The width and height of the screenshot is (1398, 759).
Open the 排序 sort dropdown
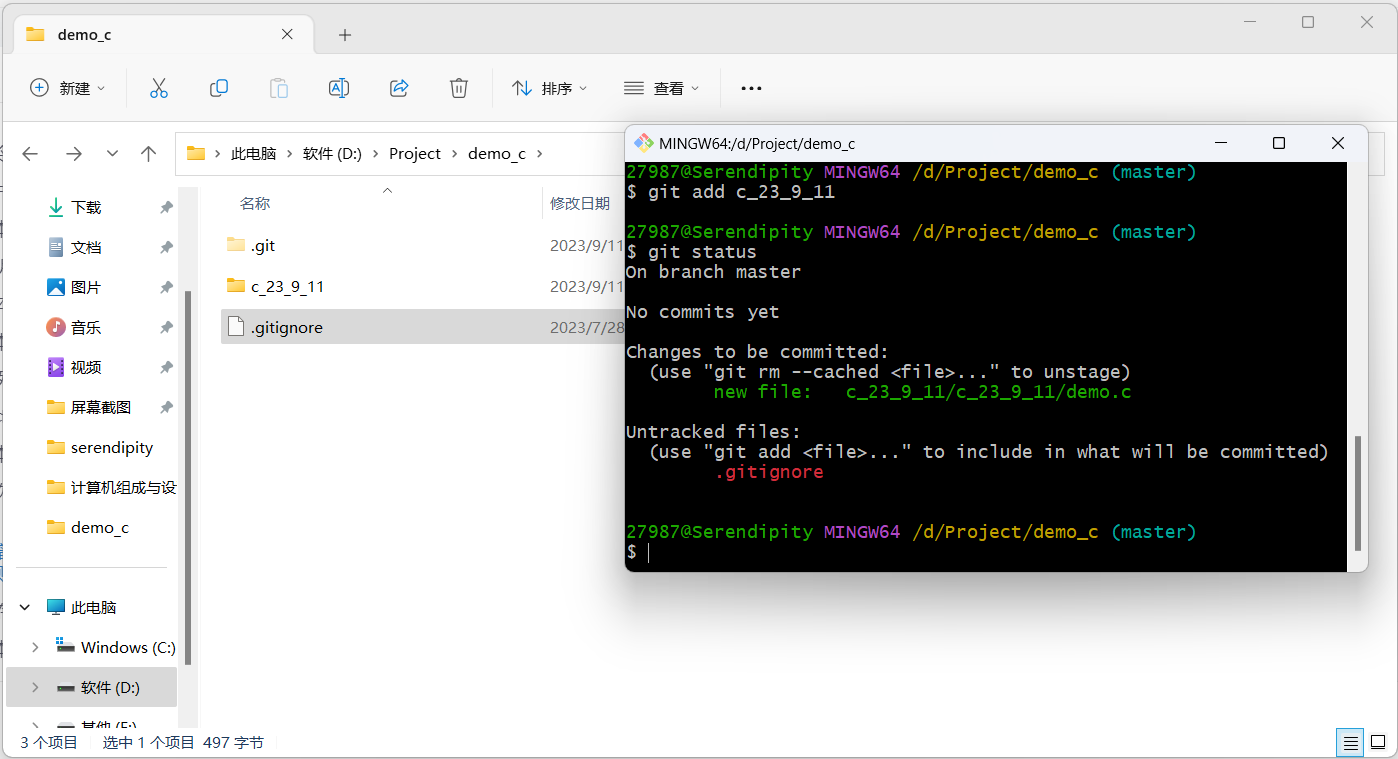coord(549,88)
